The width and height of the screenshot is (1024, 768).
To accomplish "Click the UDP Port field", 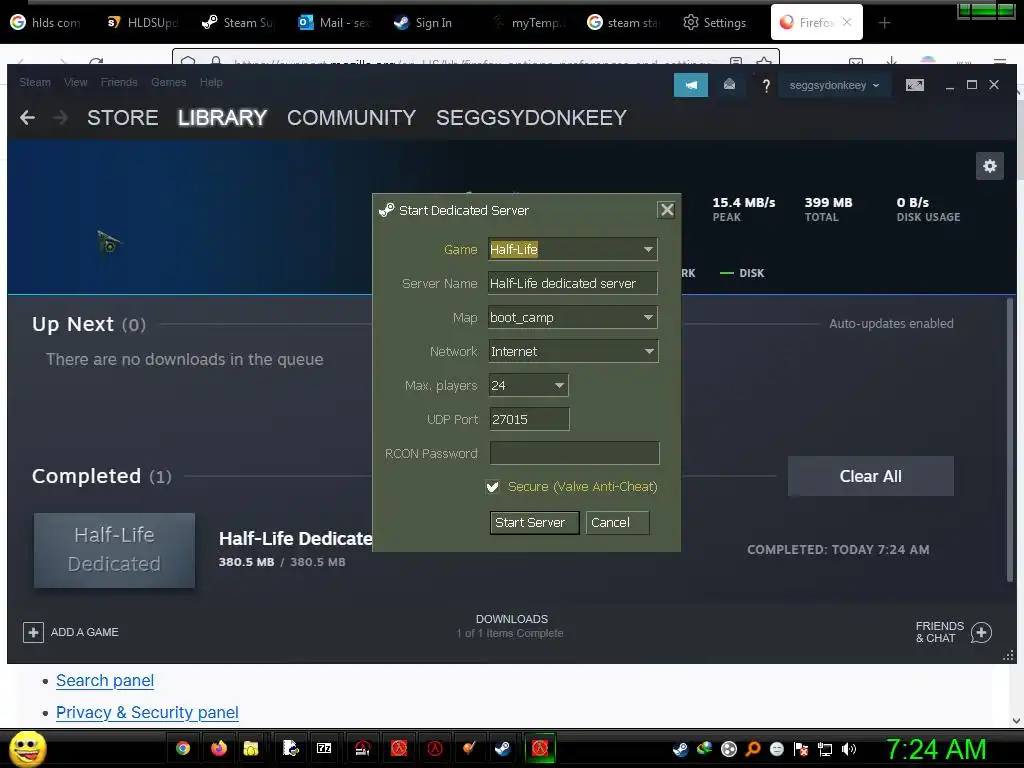I will [x=529, y=419].
